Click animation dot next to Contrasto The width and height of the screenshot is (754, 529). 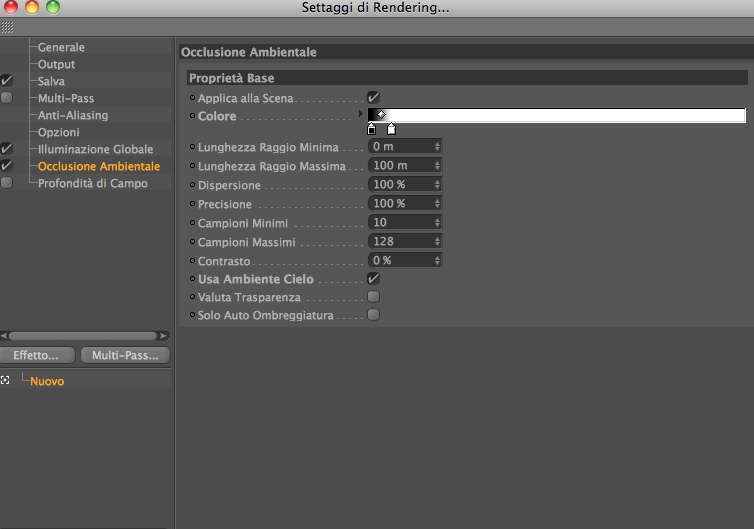pyautogui.click(x=192, y=260)
